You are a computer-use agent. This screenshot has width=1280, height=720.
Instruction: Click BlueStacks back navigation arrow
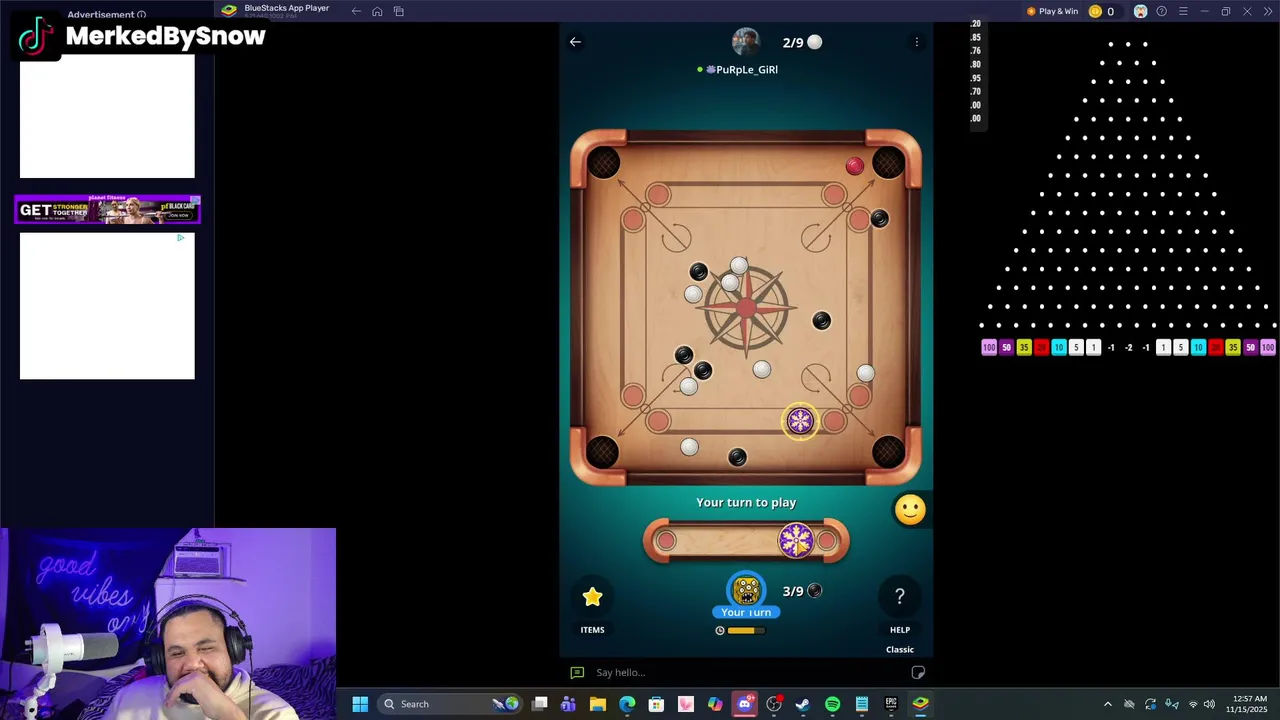pos(356,11)
